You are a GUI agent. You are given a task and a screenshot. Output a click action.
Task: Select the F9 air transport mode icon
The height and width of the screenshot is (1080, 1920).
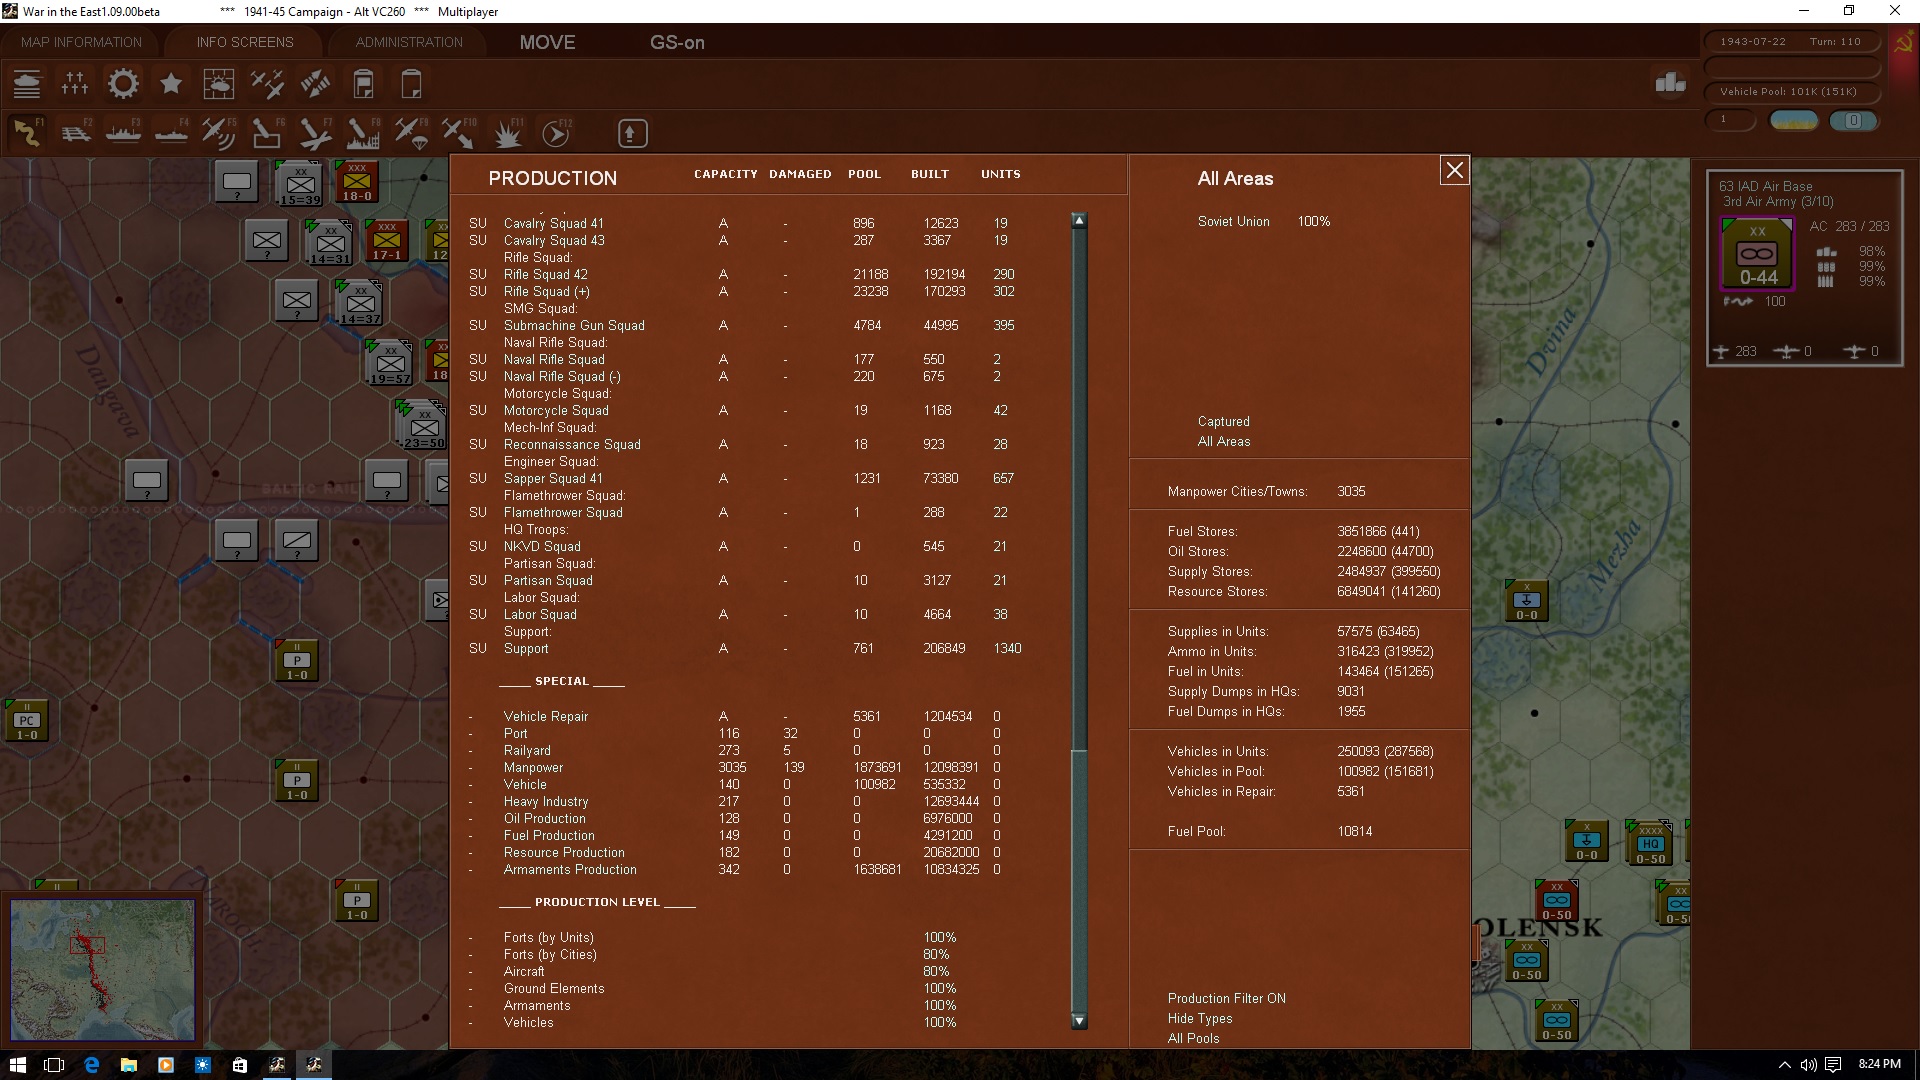tap(411, 133)
